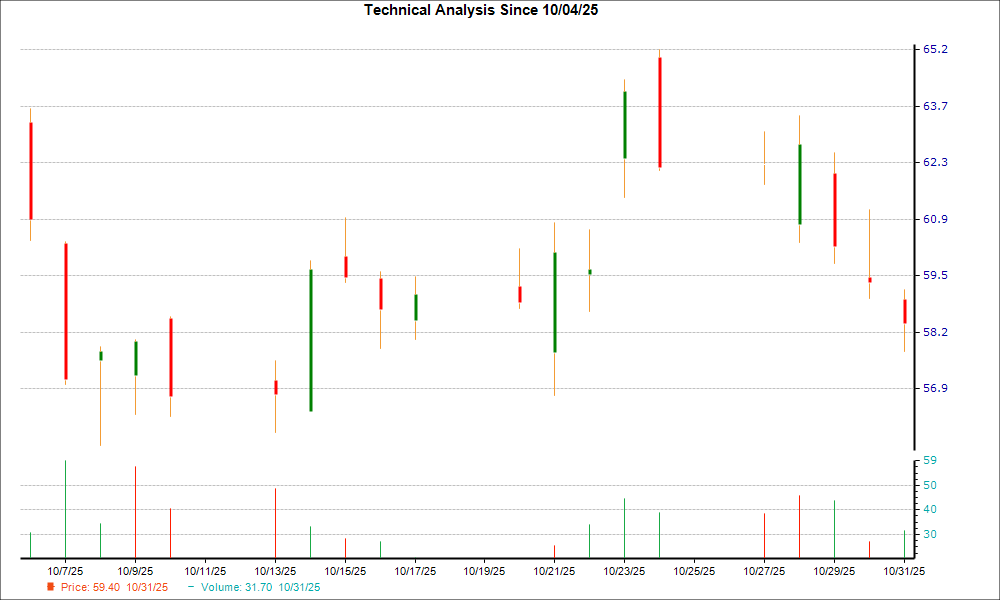
Task: Select the green volume bar below 10/23/25
Action: [x=625, y=525]
